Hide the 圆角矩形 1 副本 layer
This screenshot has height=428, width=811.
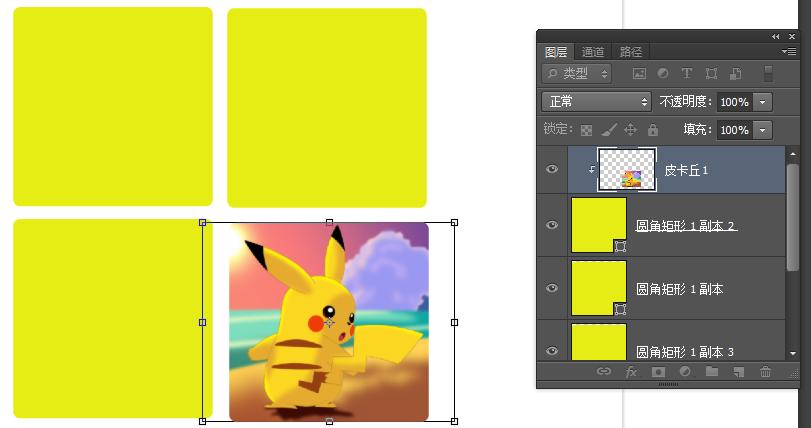552,288
